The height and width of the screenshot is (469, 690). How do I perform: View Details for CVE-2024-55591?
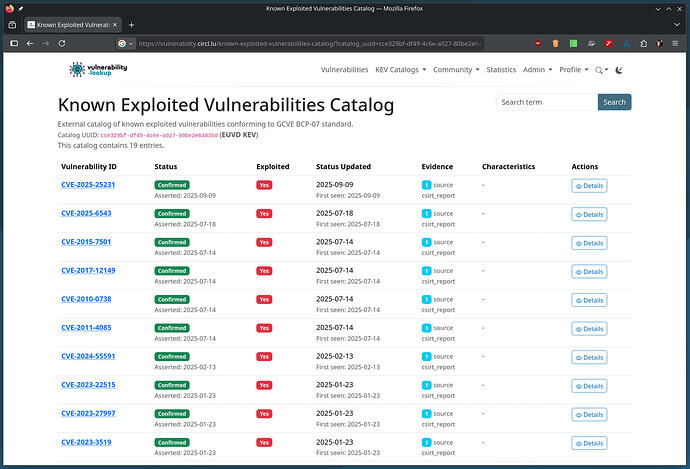click(x=589, y=357)
